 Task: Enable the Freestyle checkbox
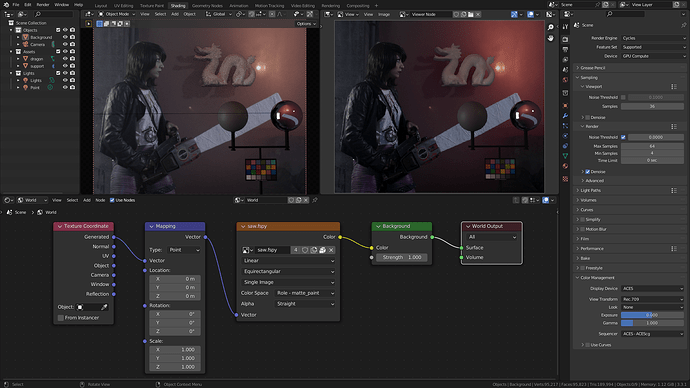click(583, 268)
